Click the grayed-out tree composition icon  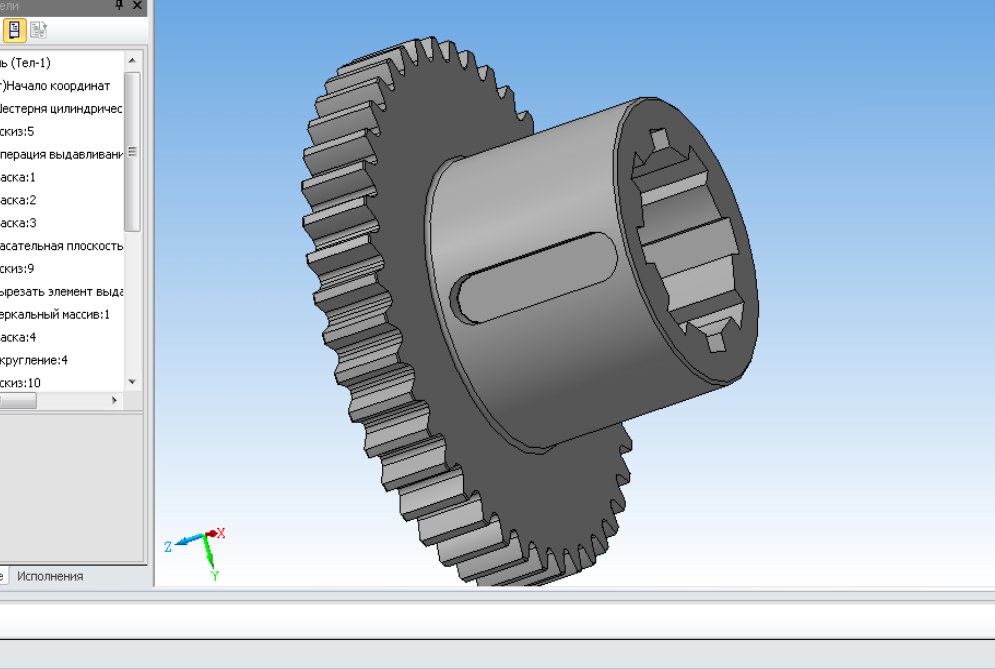pos(39,30)
